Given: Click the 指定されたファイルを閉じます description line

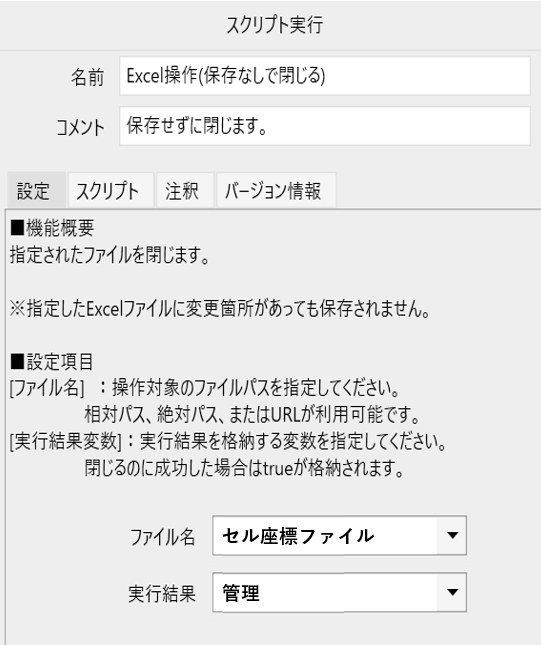Looking at the screenshot, I should [x=110, y=255].
